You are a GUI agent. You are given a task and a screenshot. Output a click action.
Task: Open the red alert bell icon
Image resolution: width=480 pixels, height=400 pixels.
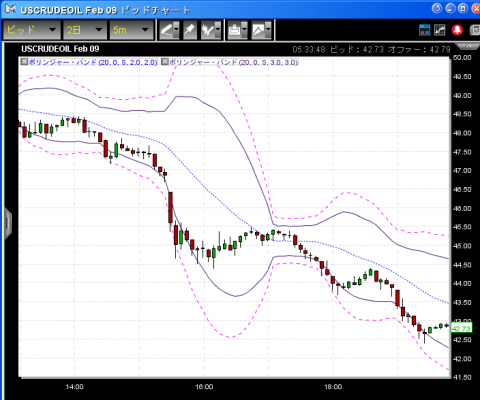pyautogui.click(x=457, y=30)
